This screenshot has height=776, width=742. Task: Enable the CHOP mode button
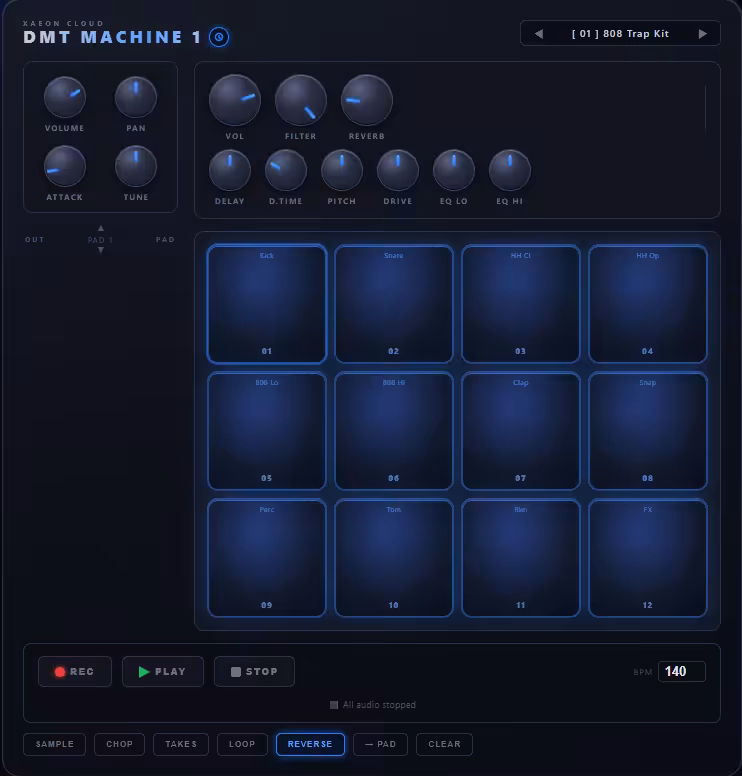click(x=119, y=744)
